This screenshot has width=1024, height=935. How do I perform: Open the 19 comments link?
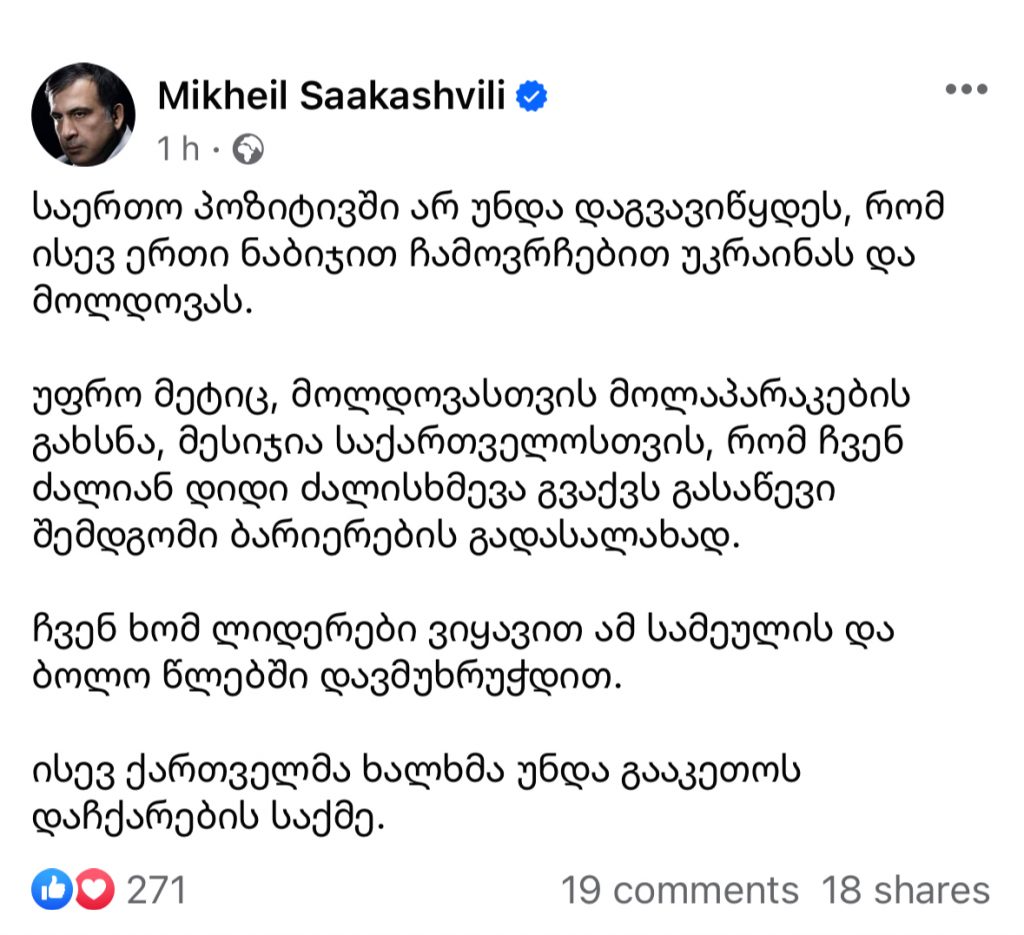click(679, 889)
